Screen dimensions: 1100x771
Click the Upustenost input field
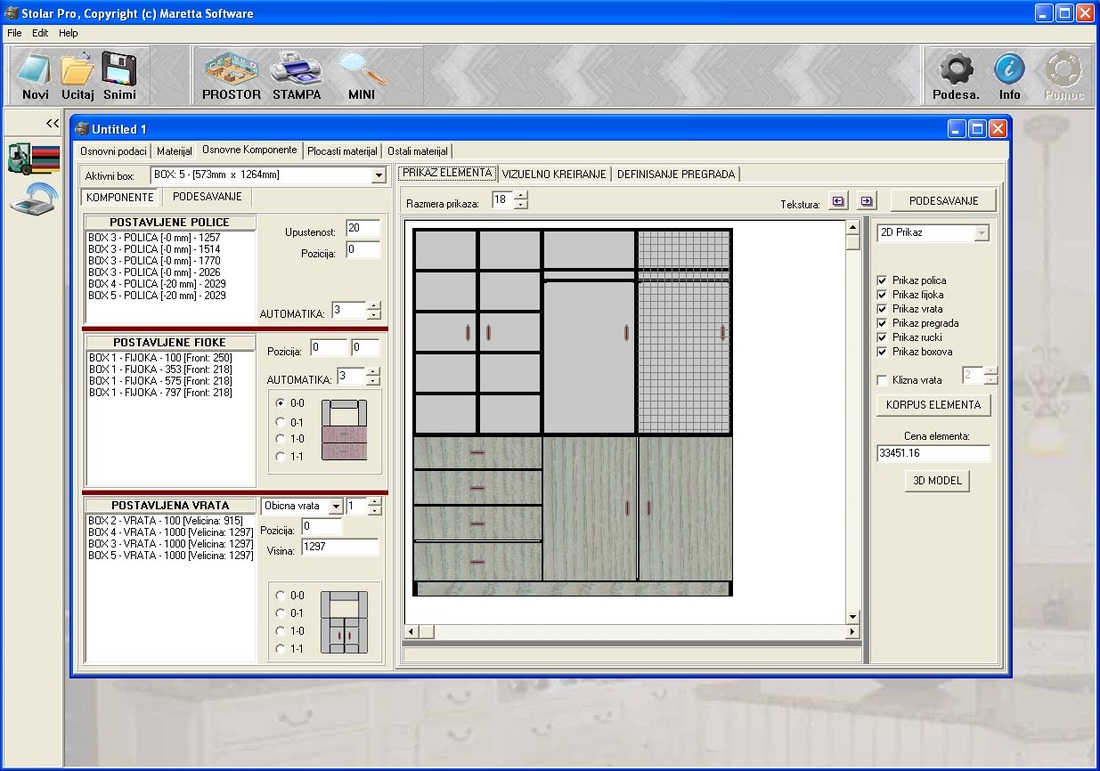click(362, 229)
